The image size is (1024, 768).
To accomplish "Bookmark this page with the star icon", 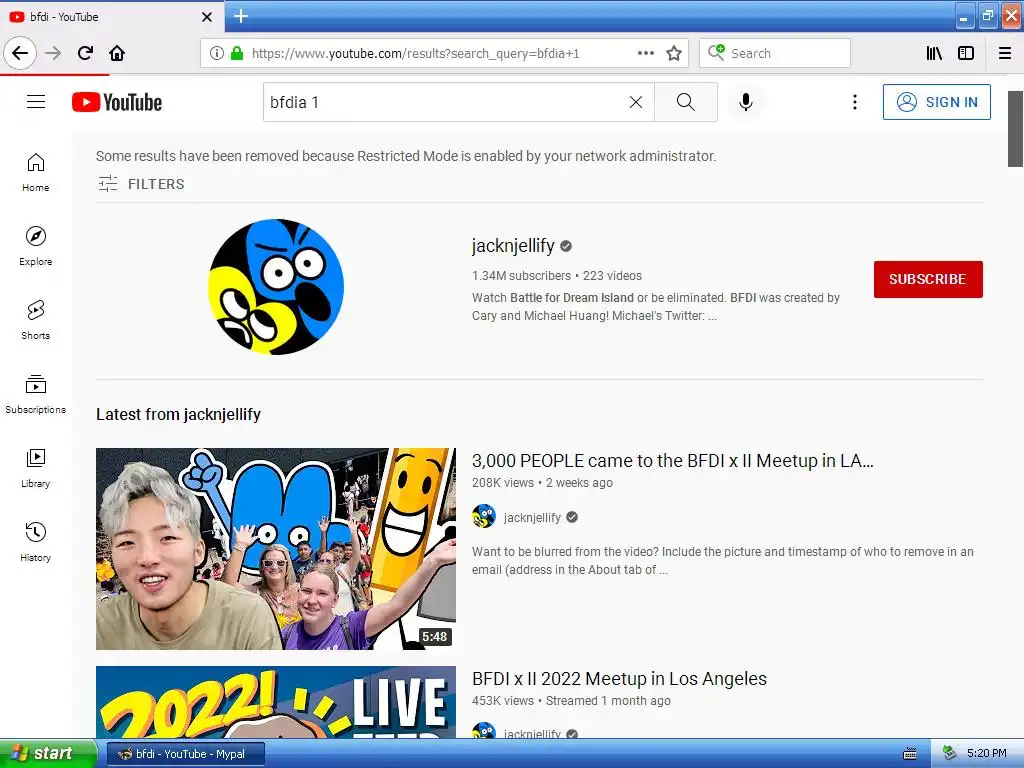I will [x=674, y=53].
